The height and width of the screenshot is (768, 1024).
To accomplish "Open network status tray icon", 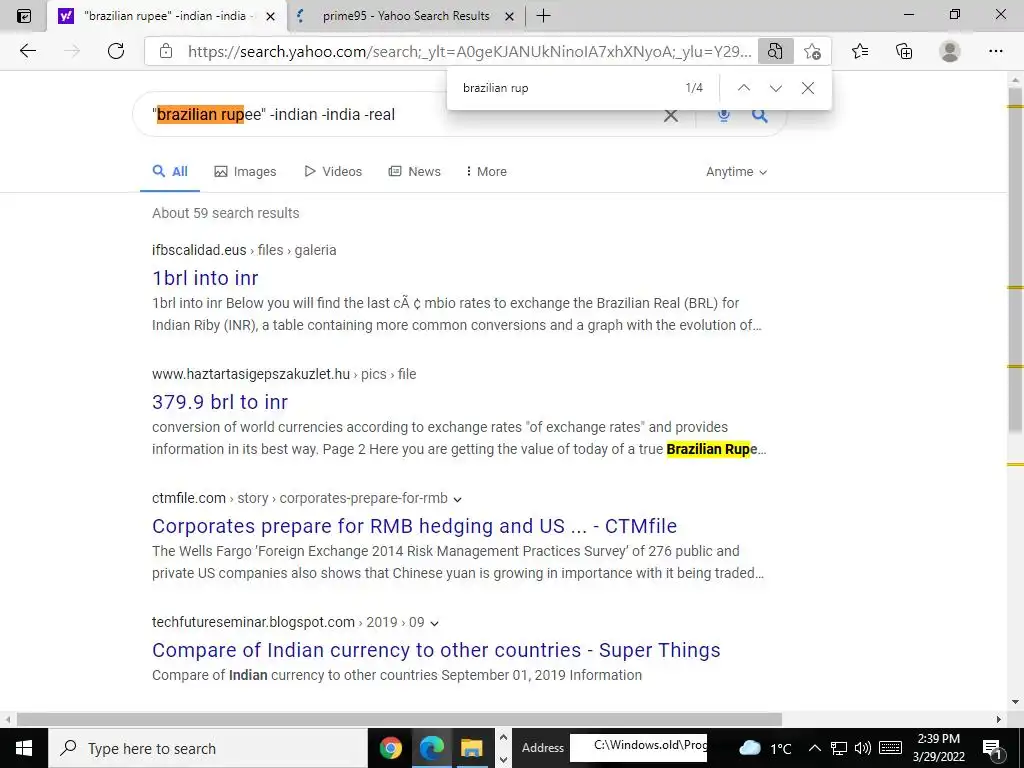I will 839,748.
